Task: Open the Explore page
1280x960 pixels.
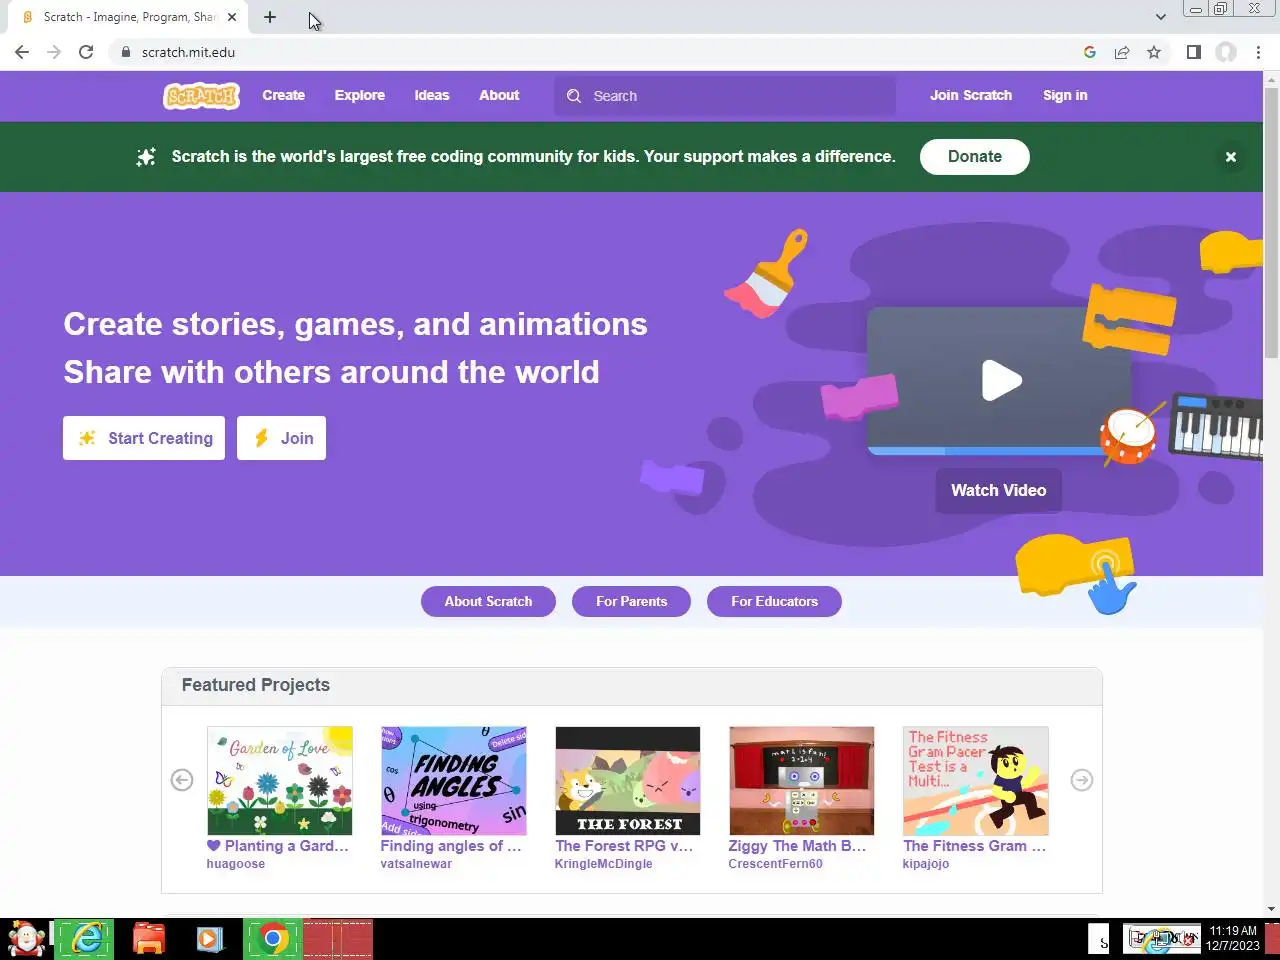Action: point(359,95)
